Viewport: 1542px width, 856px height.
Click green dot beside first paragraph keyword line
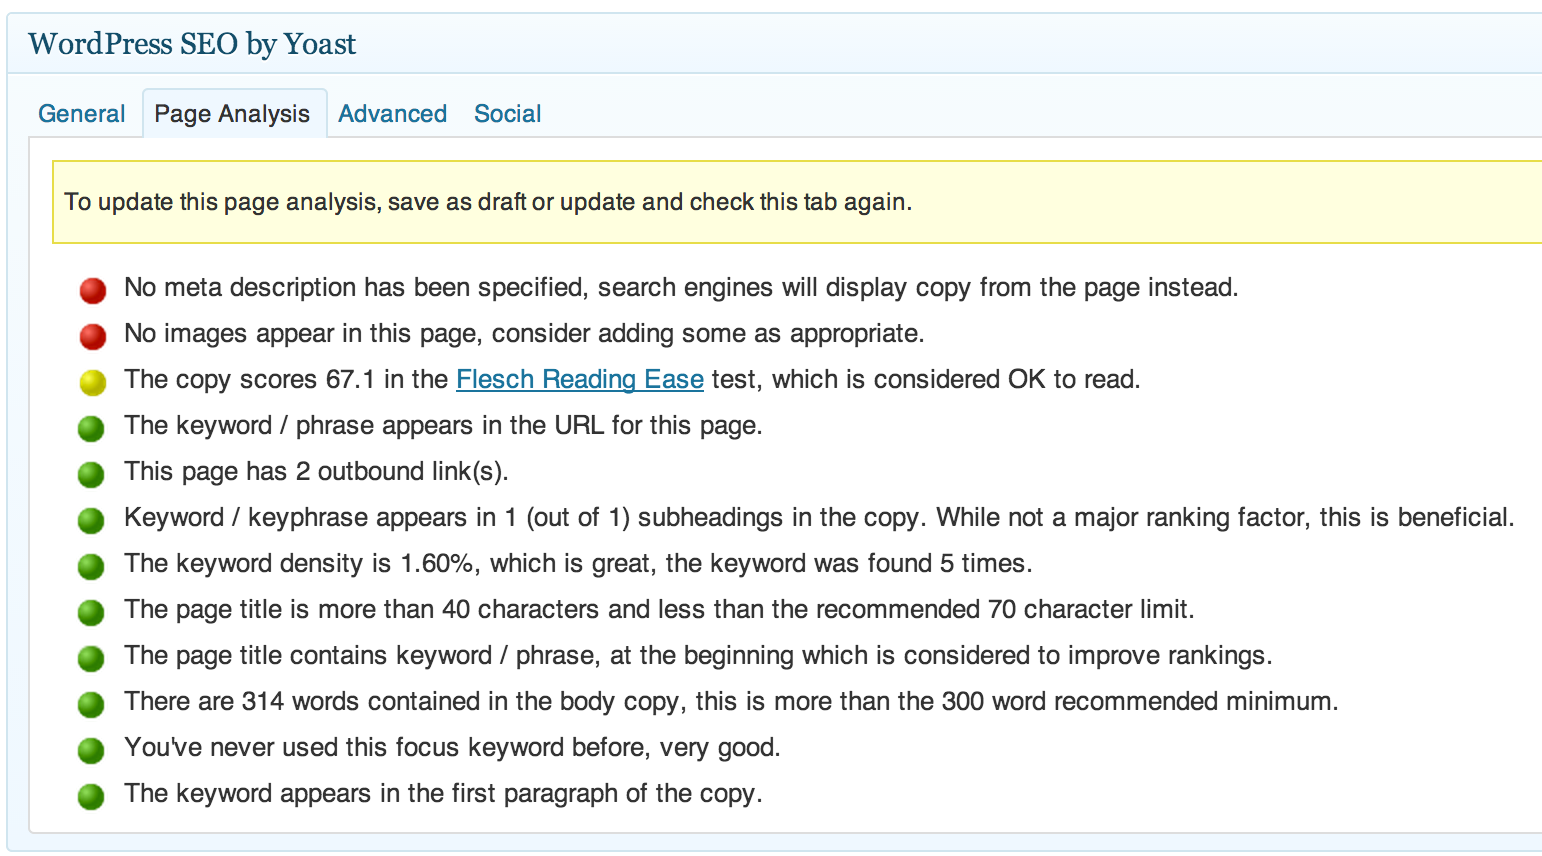(91, 797)
